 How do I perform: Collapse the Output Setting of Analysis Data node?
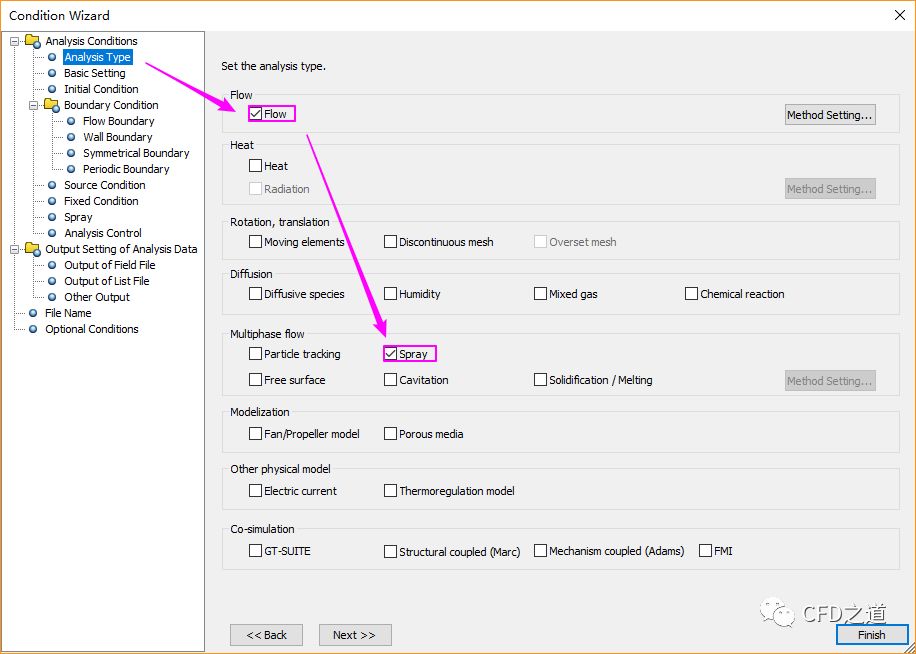[x=15, y=249]
